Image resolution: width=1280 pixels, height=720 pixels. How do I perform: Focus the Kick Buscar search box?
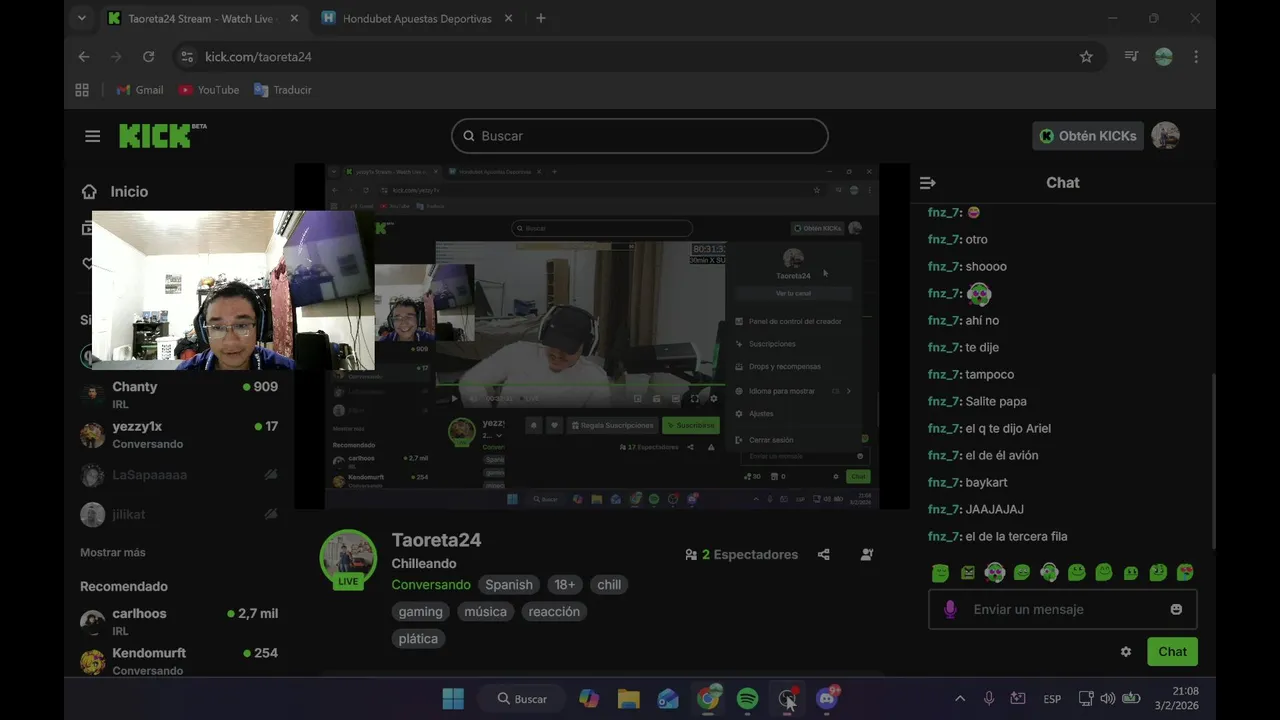[x=639, y=136]
